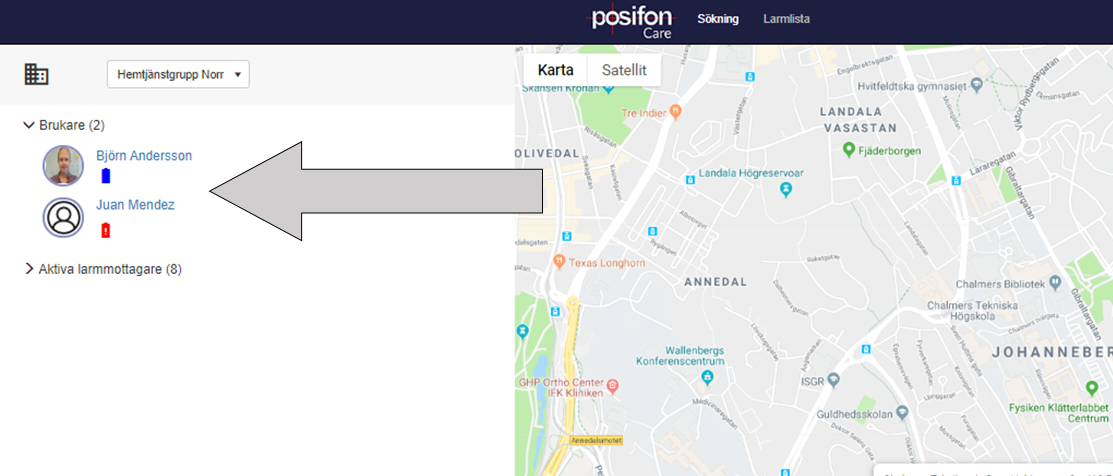Open the Sökning page
Screen dimensions: 1113x476
[718, 19]
